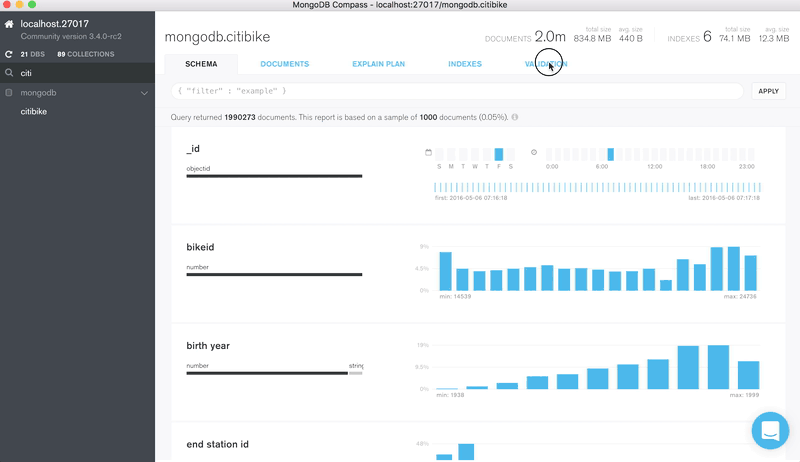Click the 'birth year' field name
The image size is (800, 462).
pyautogui.click(x=208, y=346)
